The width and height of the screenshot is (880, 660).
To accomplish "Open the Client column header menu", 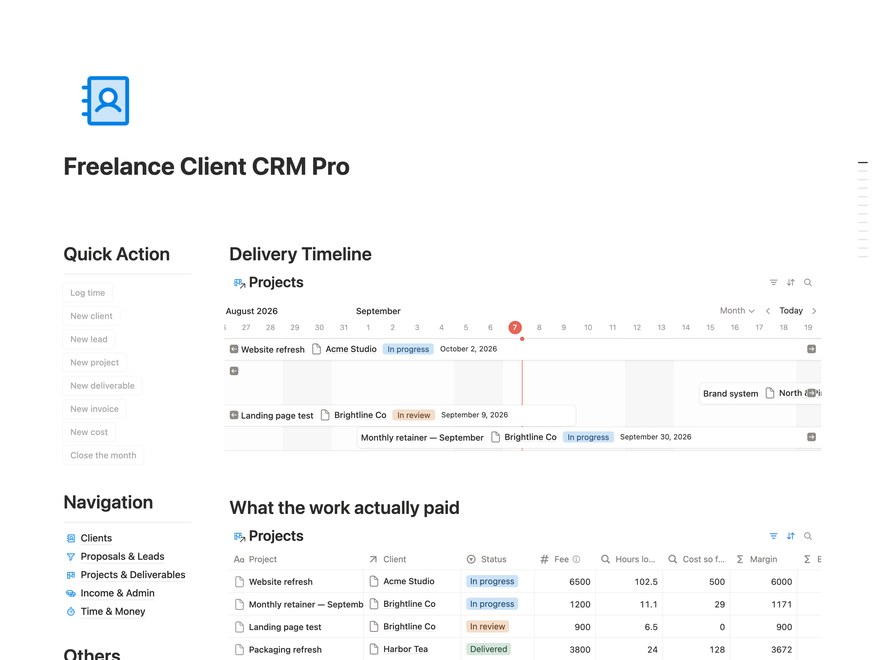I will pos(412,560).
